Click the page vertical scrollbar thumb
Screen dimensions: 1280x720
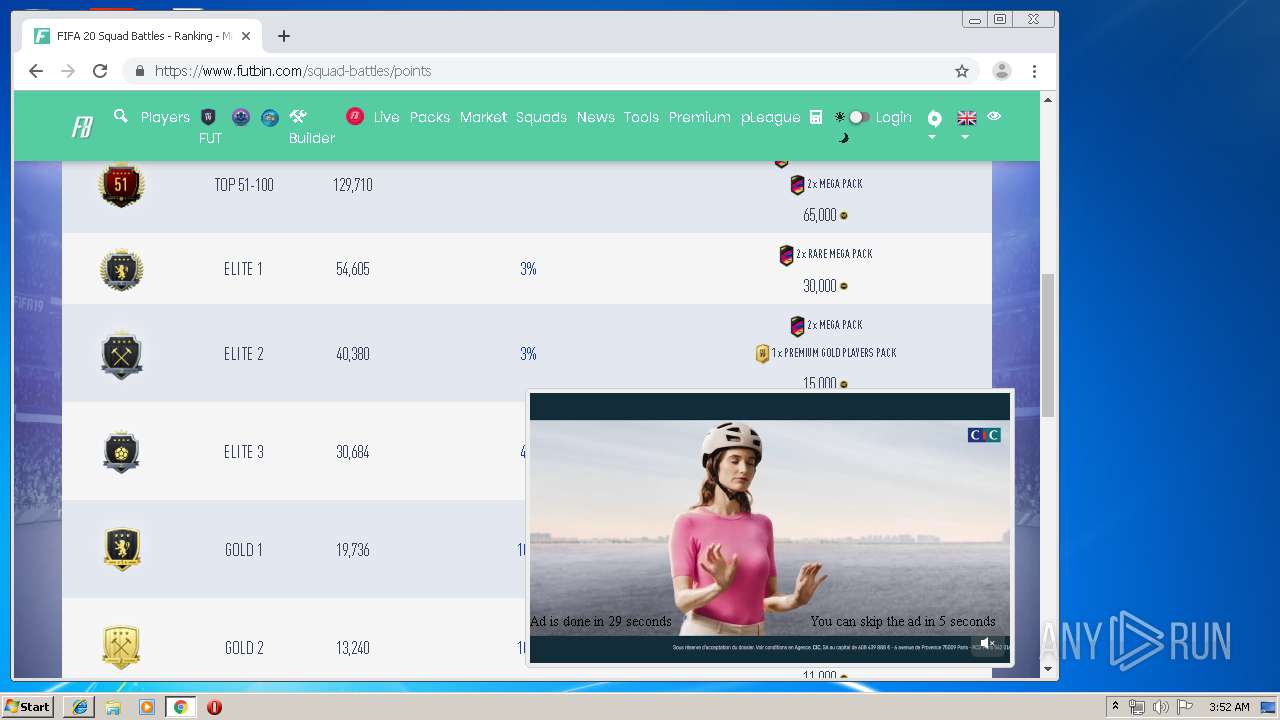[1048, 345]
